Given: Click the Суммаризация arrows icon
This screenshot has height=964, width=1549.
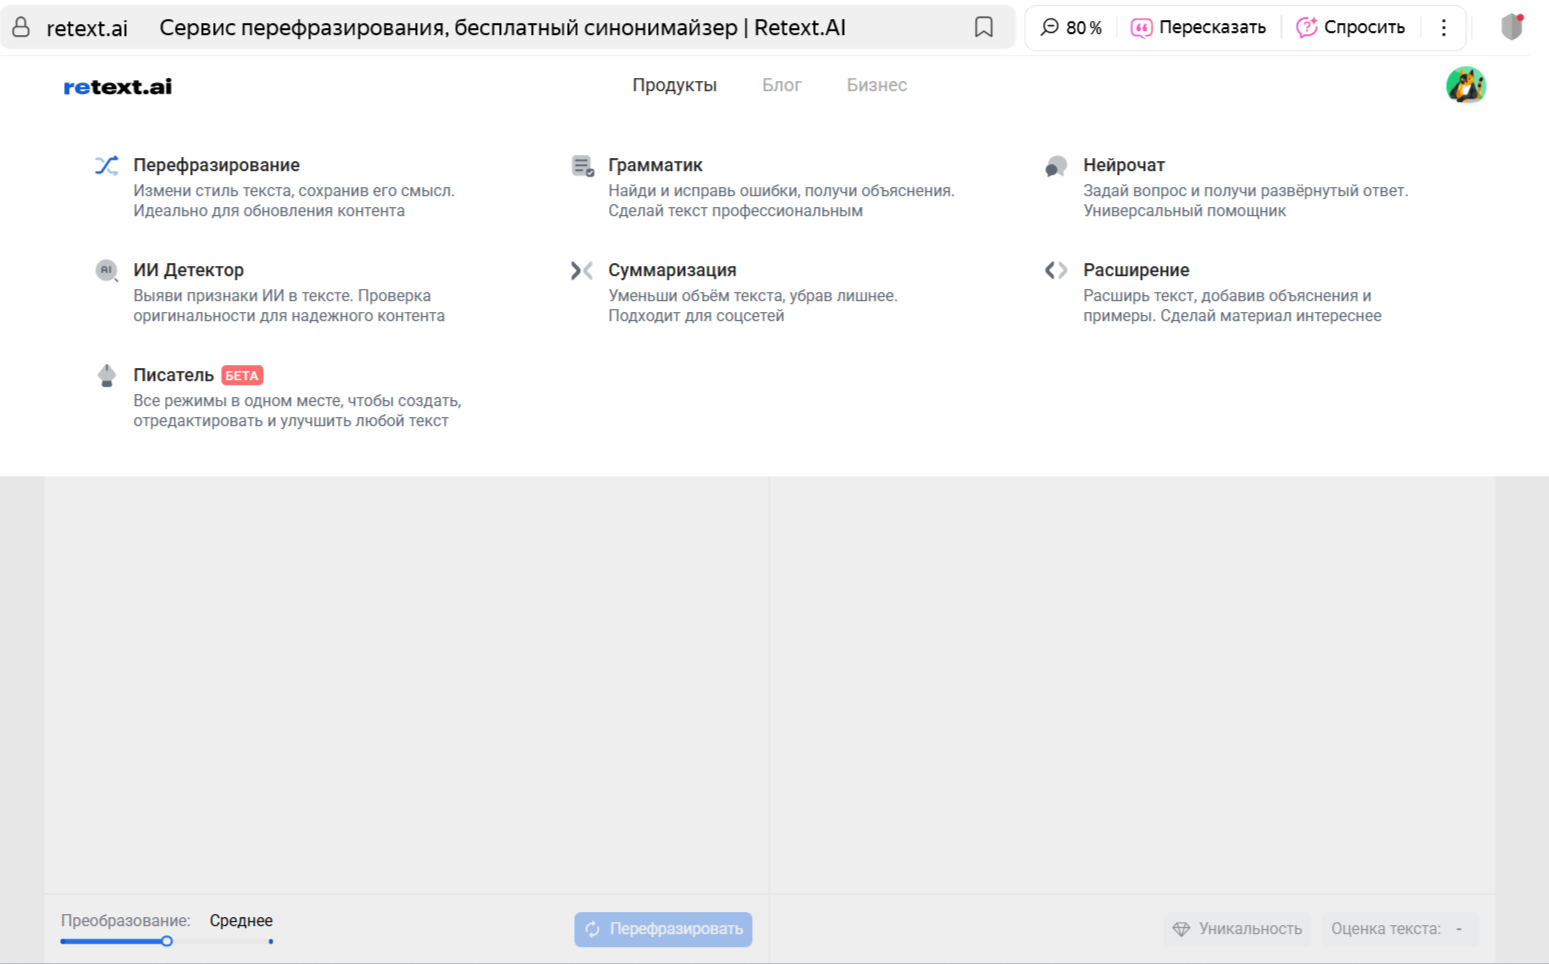Looking at the screenshot, I should tap(582, 270).
